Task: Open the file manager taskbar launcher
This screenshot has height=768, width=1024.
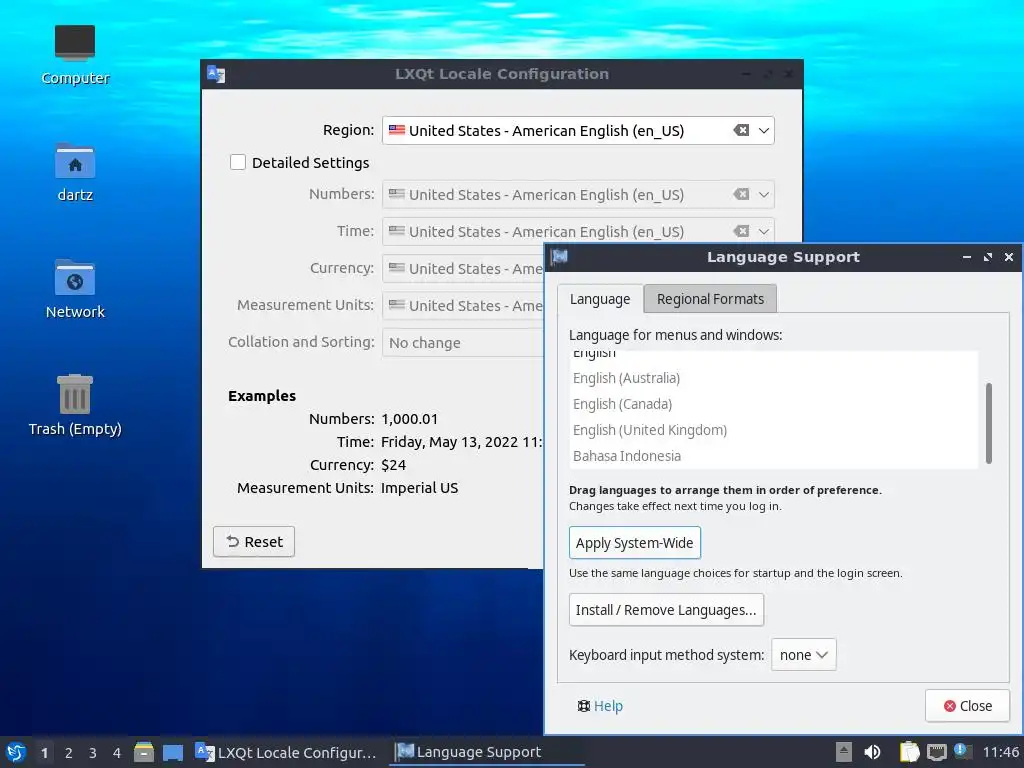Action: pyautogui.click(x=144, y=752)
